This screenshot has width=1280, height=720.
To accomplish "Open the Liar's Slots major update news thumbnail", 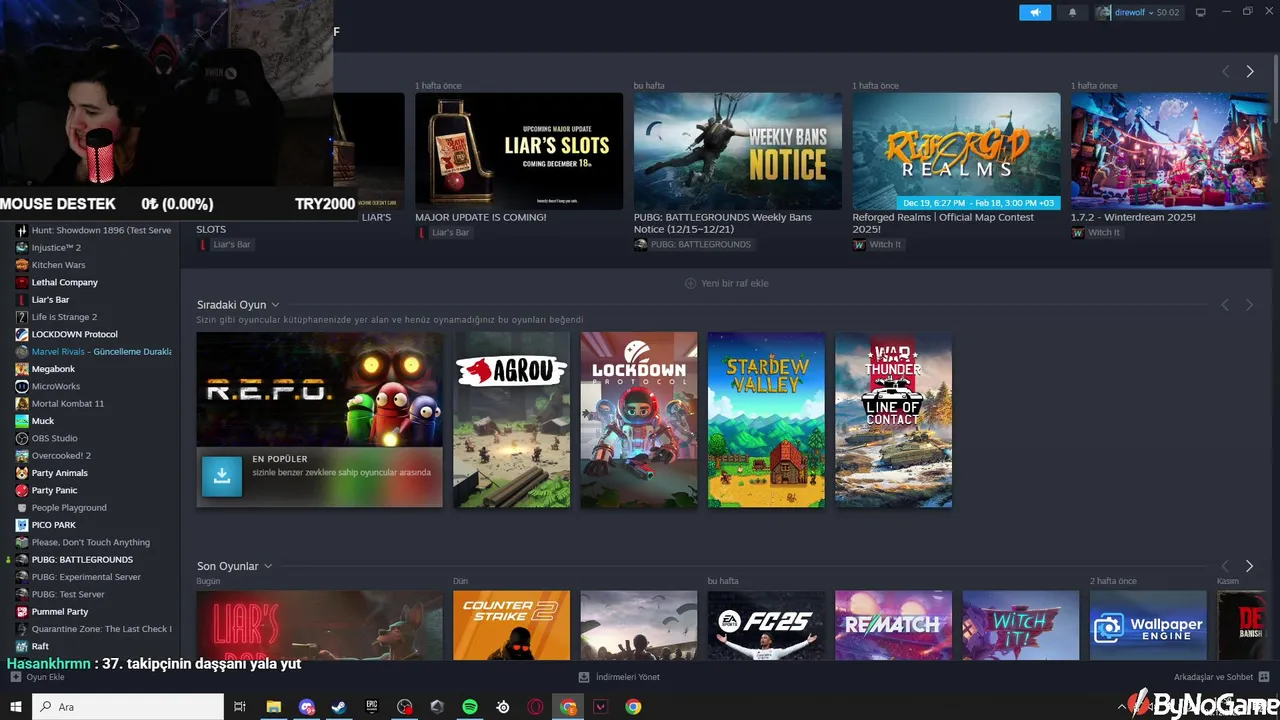I will pyautogui.click(x=519, y=151).
